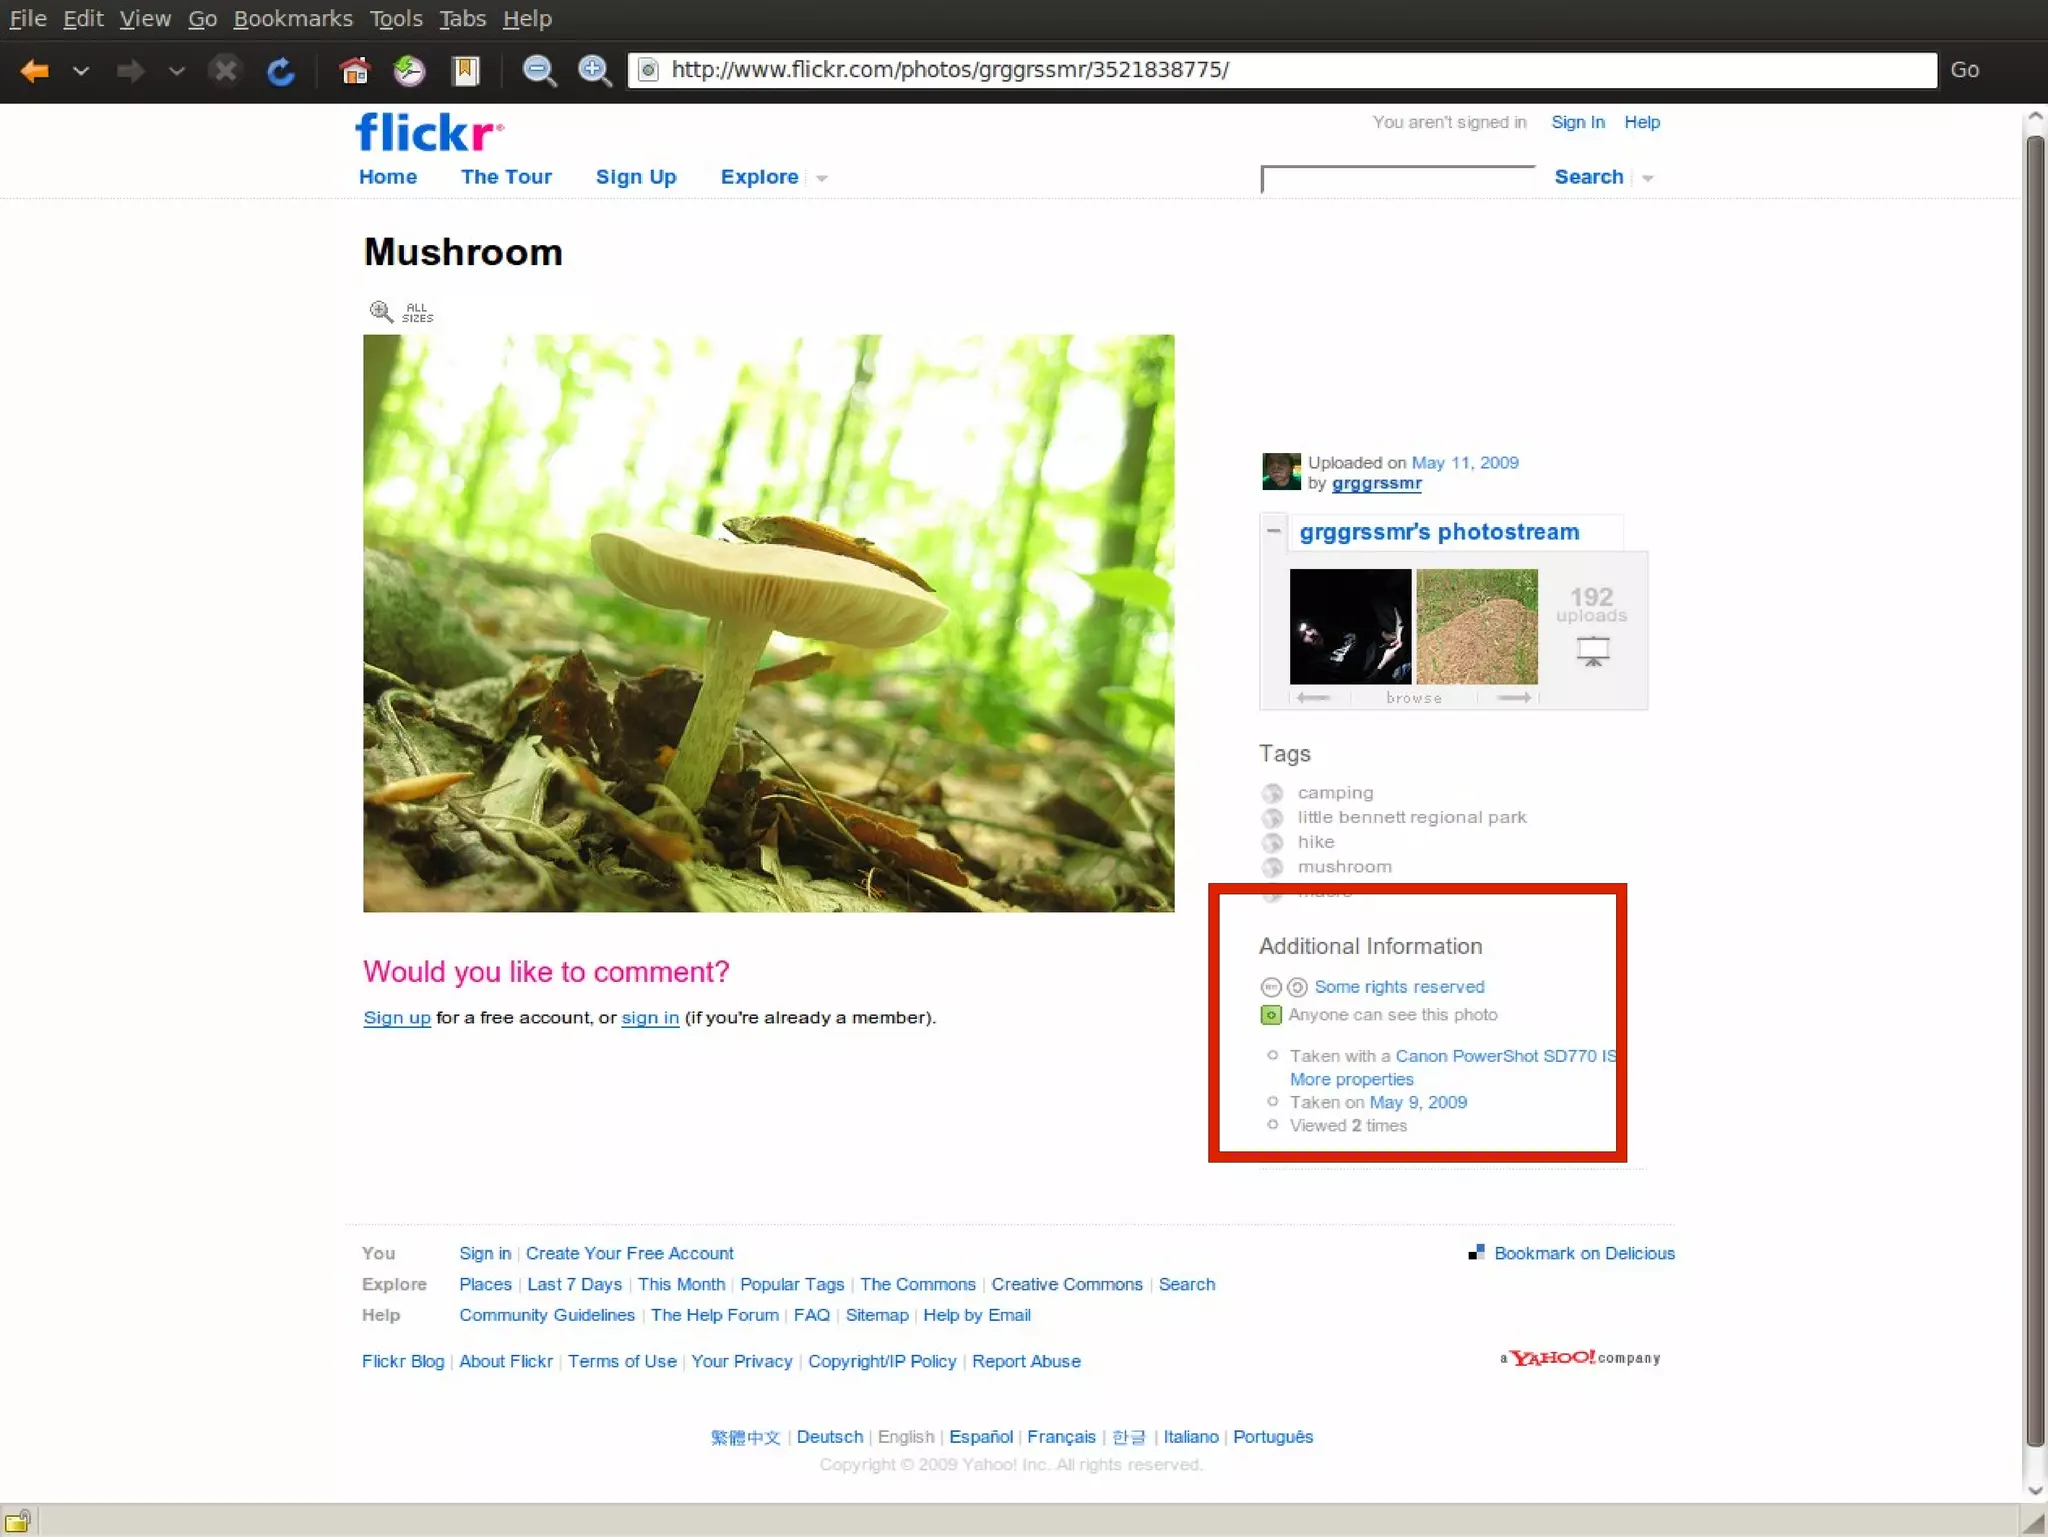Screen dimensions: 2048x1537
Task: Open the back history dropdown arrow
Action: pos(81,70)
